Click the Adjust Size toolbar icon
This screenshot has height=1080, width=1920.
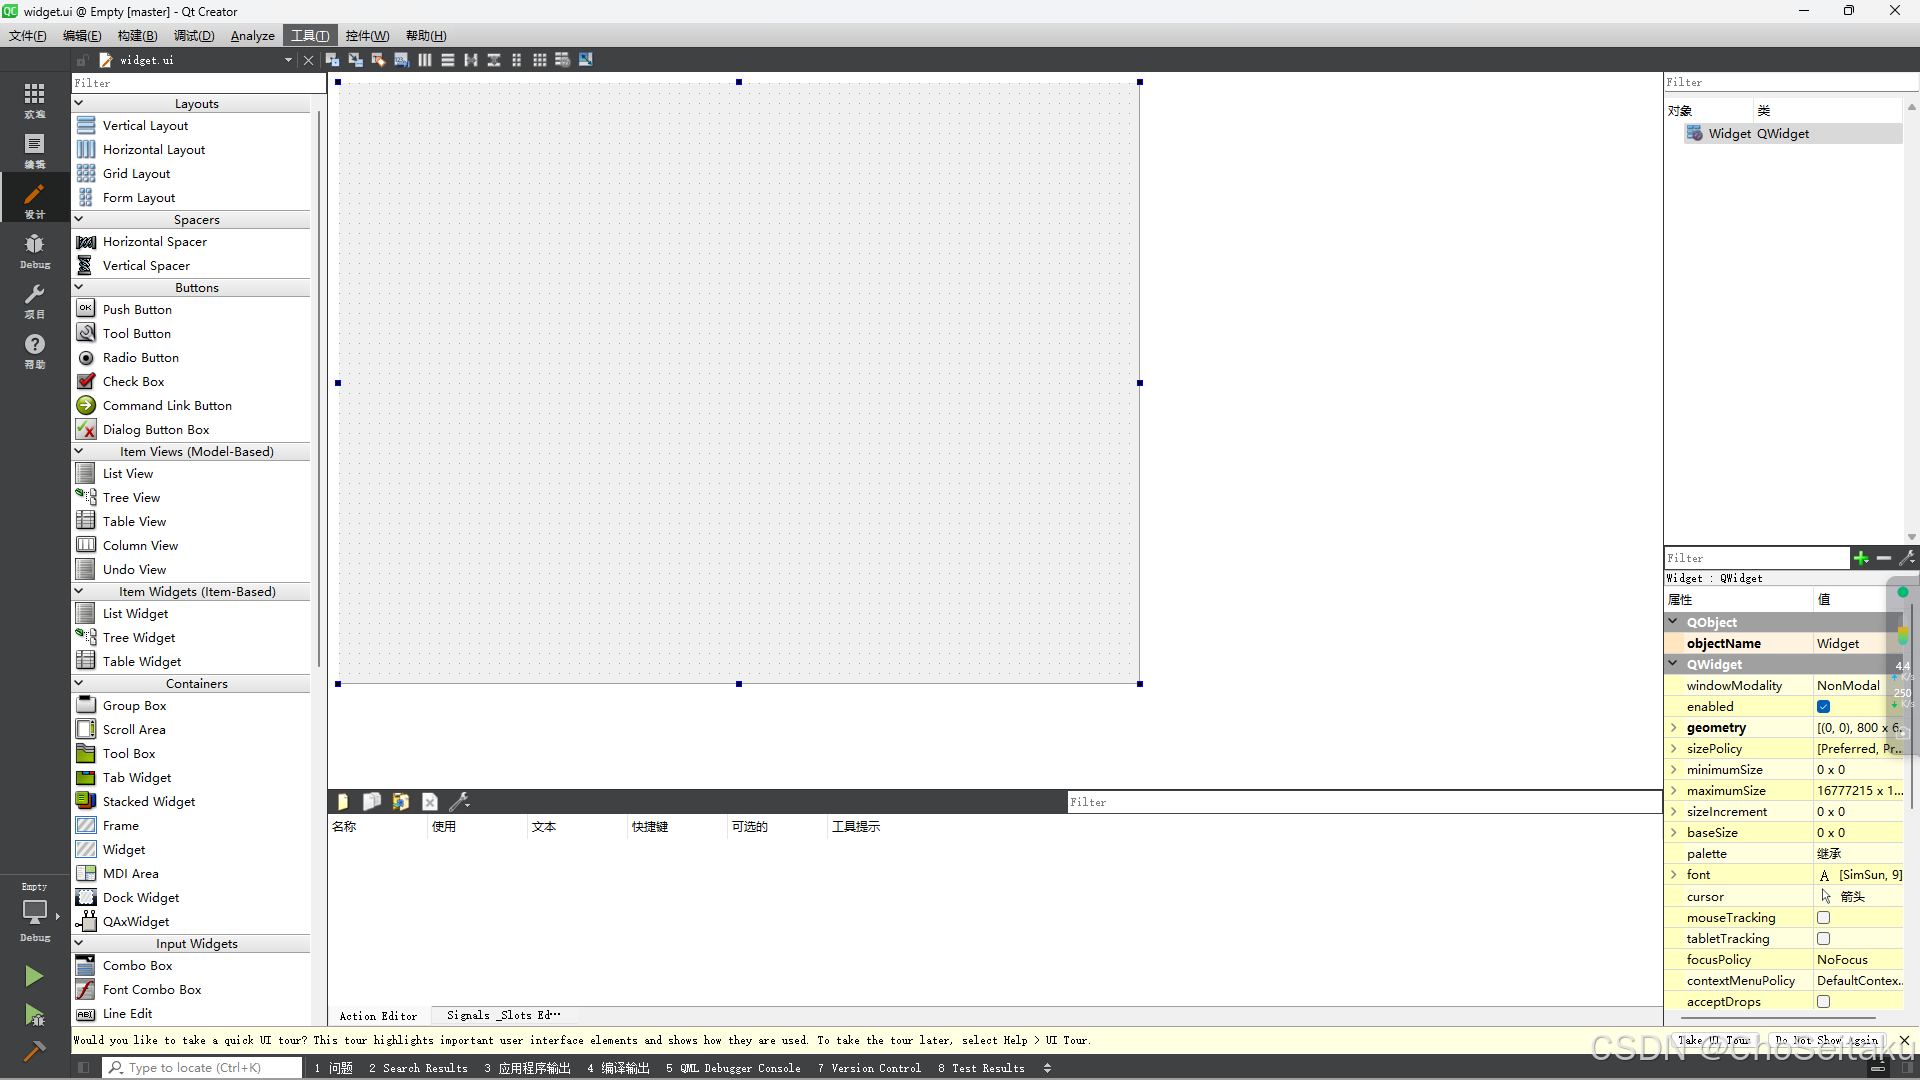pyautogui.click(x=586, y=60)
